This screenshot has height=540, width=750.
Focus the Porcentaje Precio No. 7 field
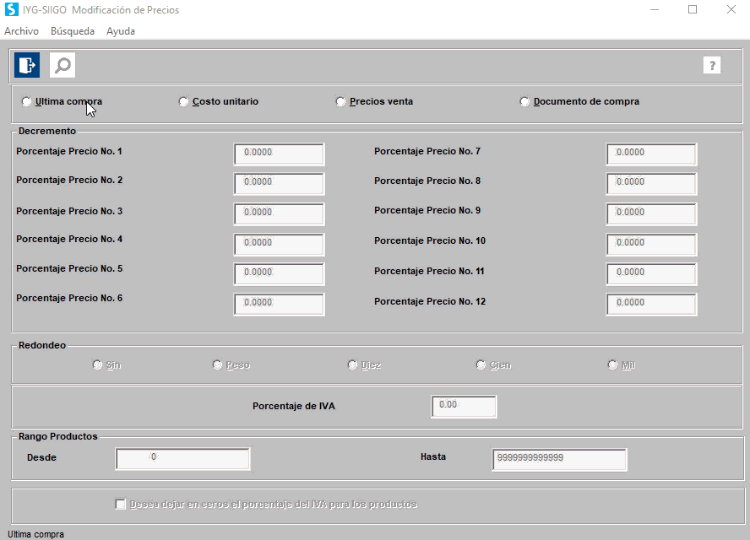pyautogui.click(x=651, y=154)
